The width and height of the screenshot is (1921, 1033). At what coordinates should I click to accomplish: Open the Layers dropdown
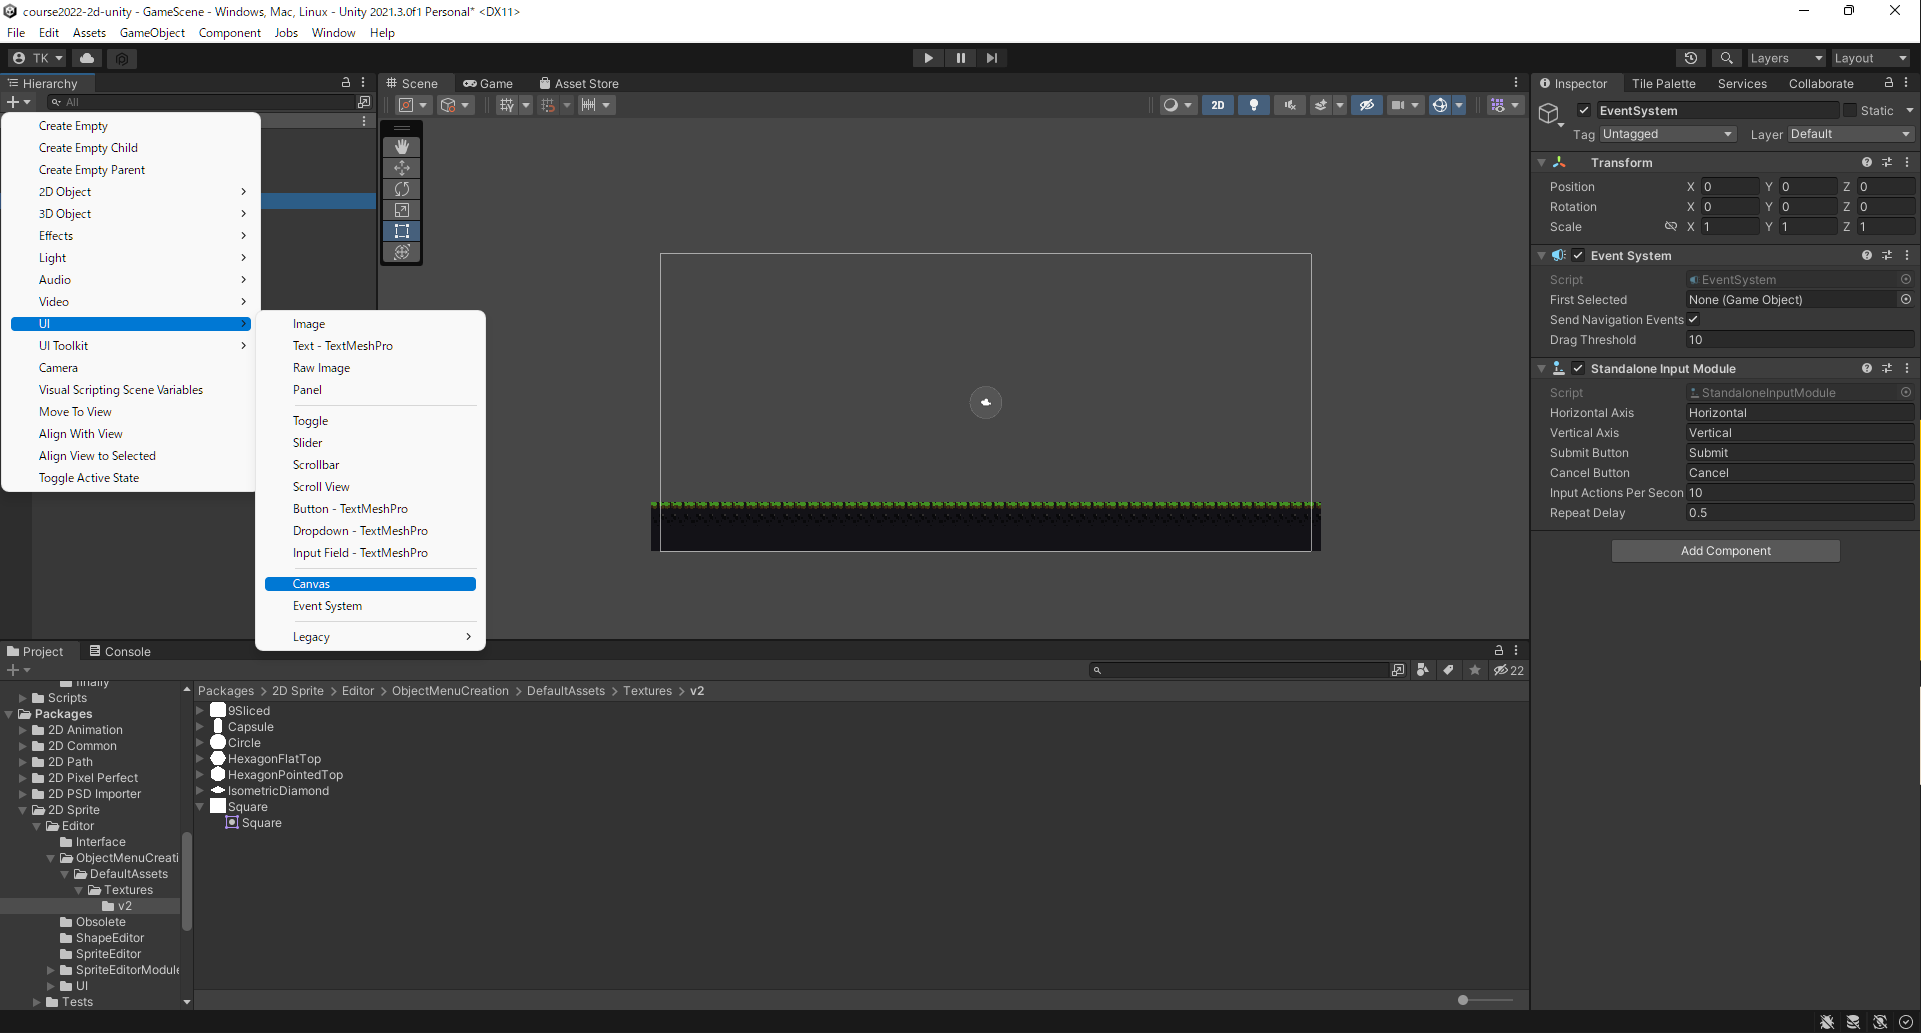point(1786,58)
